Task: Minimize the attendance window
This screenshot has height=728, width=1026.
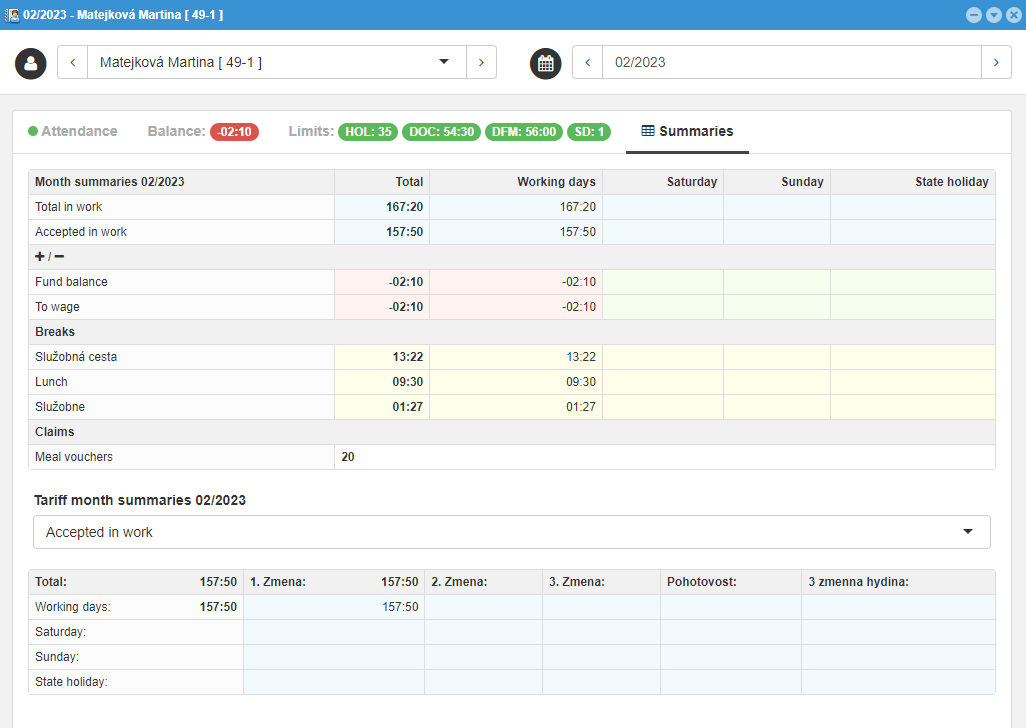Action: tap(973, 15)
